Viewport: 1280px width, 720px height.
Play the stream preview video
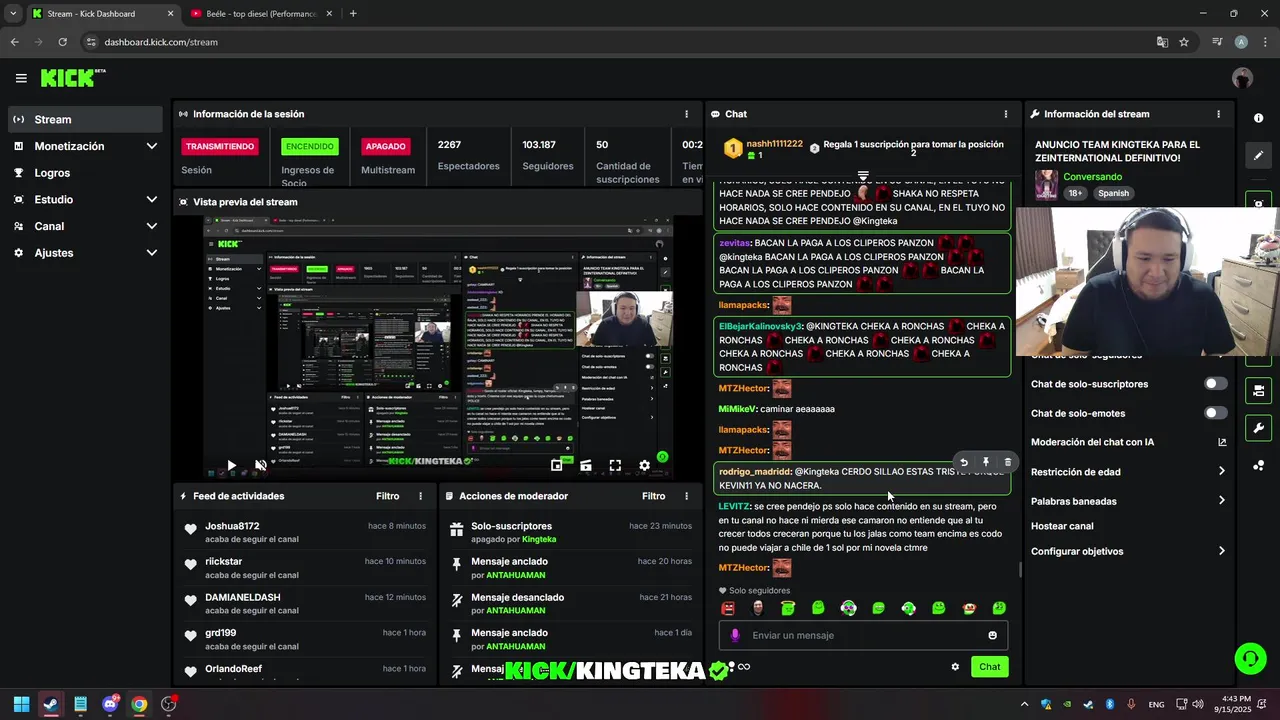pyautogui.click(x=231, y=465)
